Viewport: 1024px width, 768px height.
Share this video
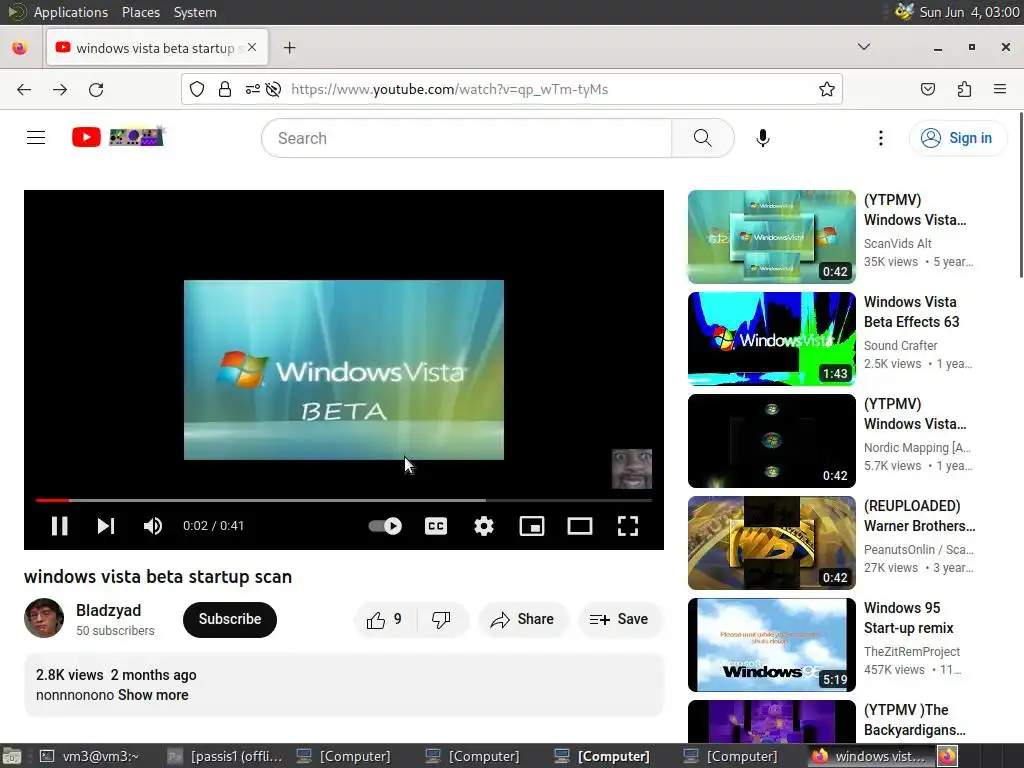[x=523, y=619]
